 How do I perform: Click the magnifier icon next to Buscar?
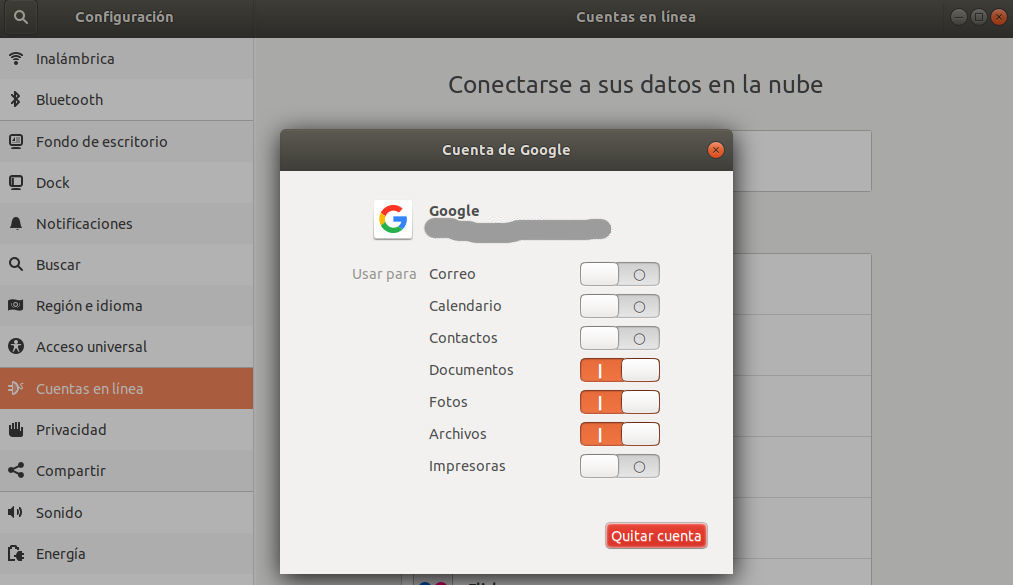[16, 264]
